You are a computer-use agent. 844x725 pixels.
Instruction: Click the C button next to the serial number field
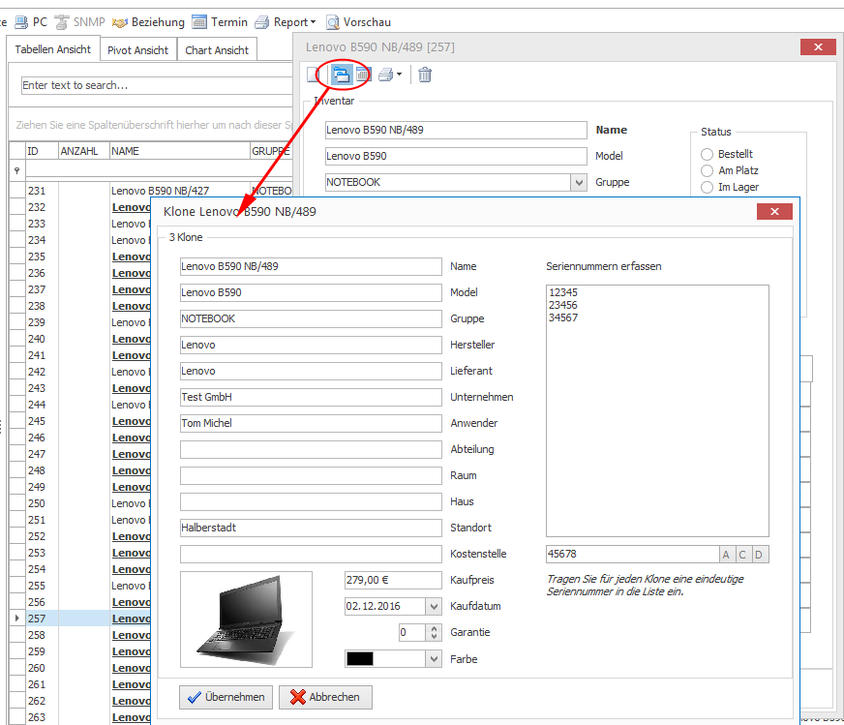coord(742,554)
